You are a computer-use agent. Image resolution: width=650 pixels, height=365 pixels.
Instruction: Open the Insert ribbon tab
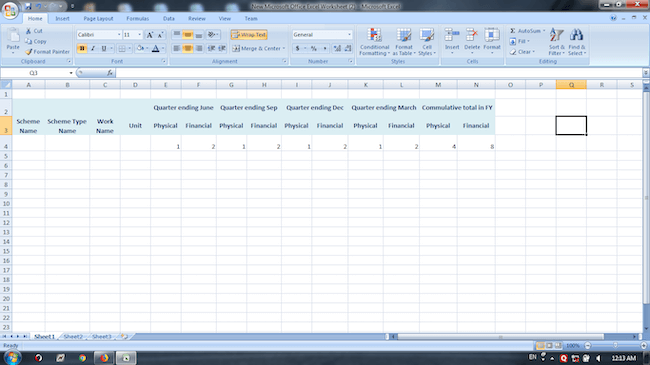pyautogui.click(x=62, y=19)
